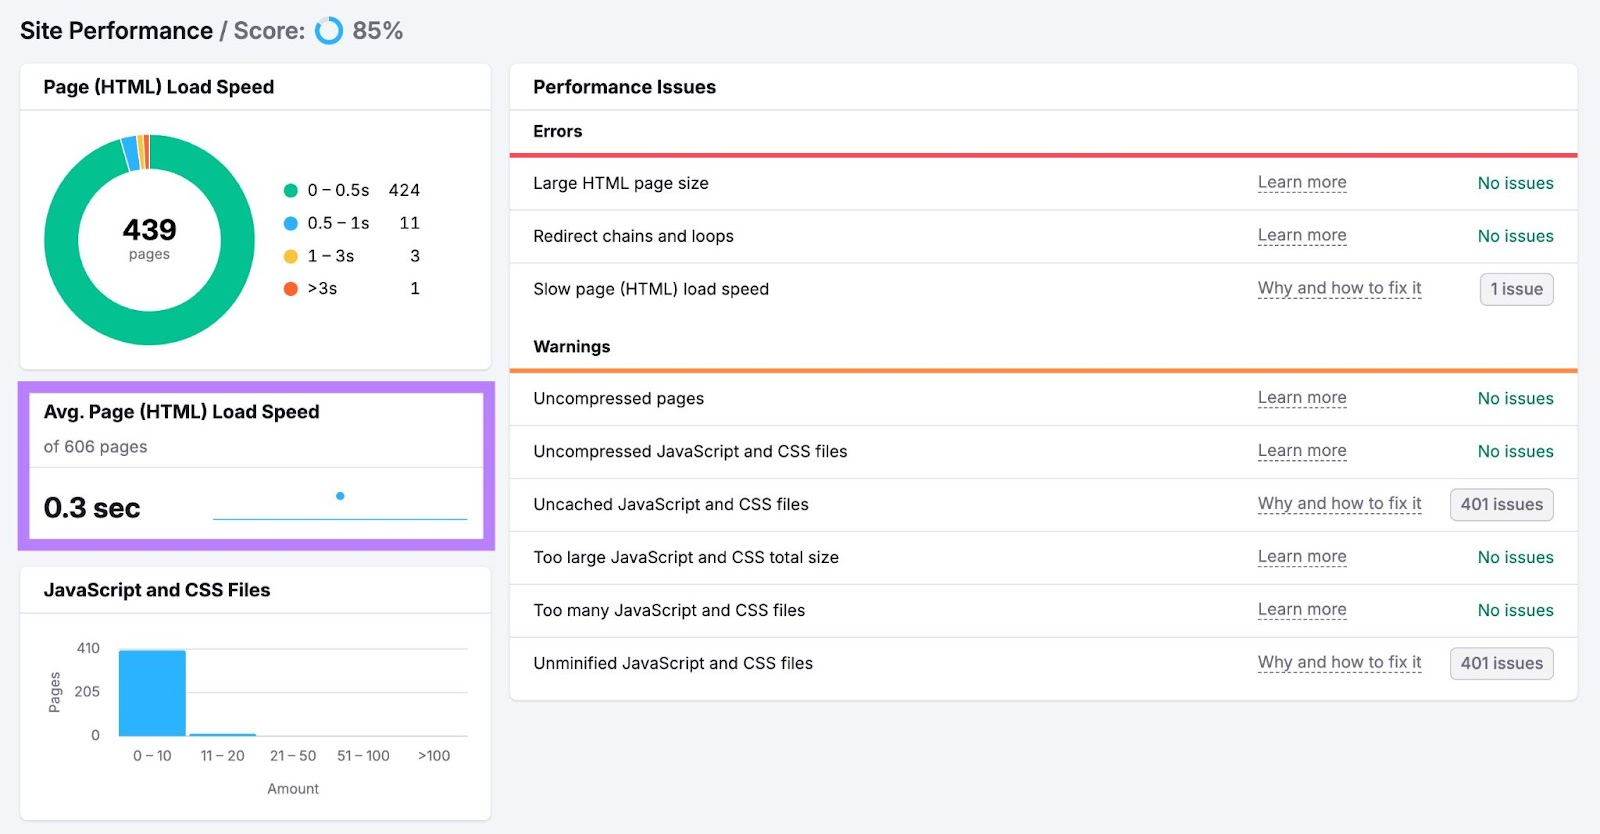This screenshot has height=834, width=1600.
Task: Click the blue data point on load speed sparkline
Action: (x=340, y=496)
